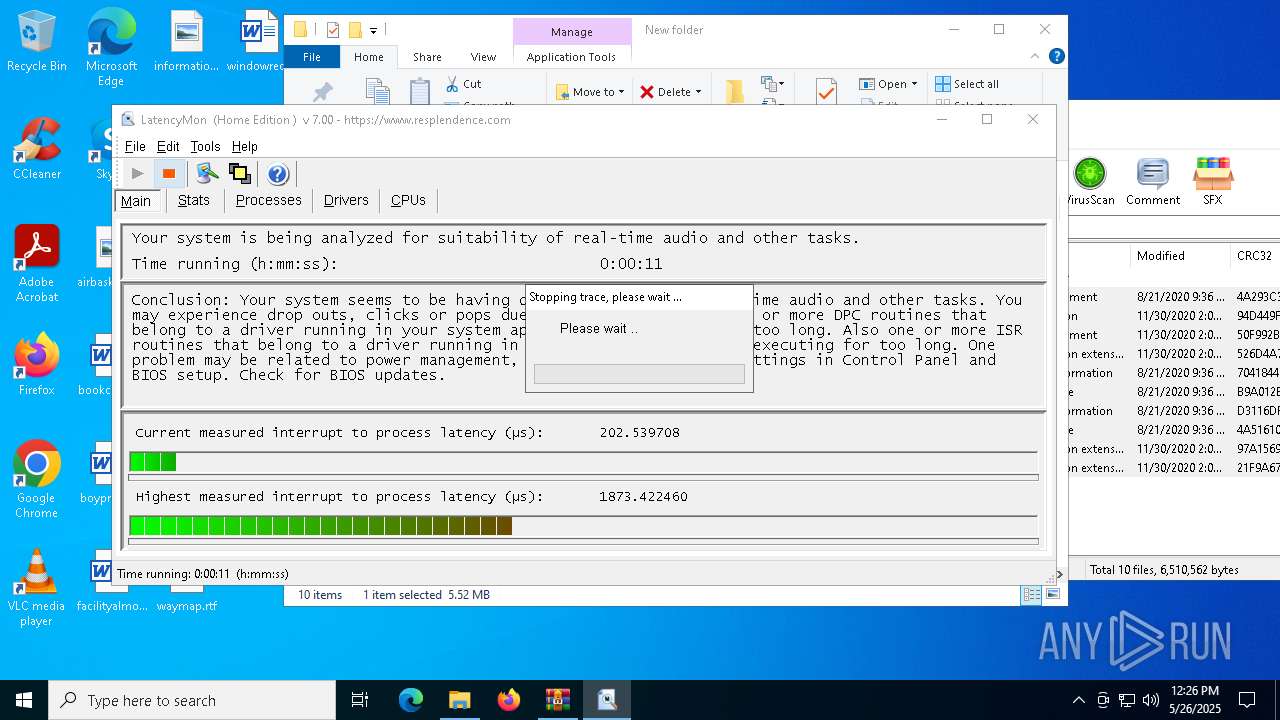Viewport: 1280px width, 720px height.
Task: Open the File menu in LatencyMon
Action: [135, 146]
